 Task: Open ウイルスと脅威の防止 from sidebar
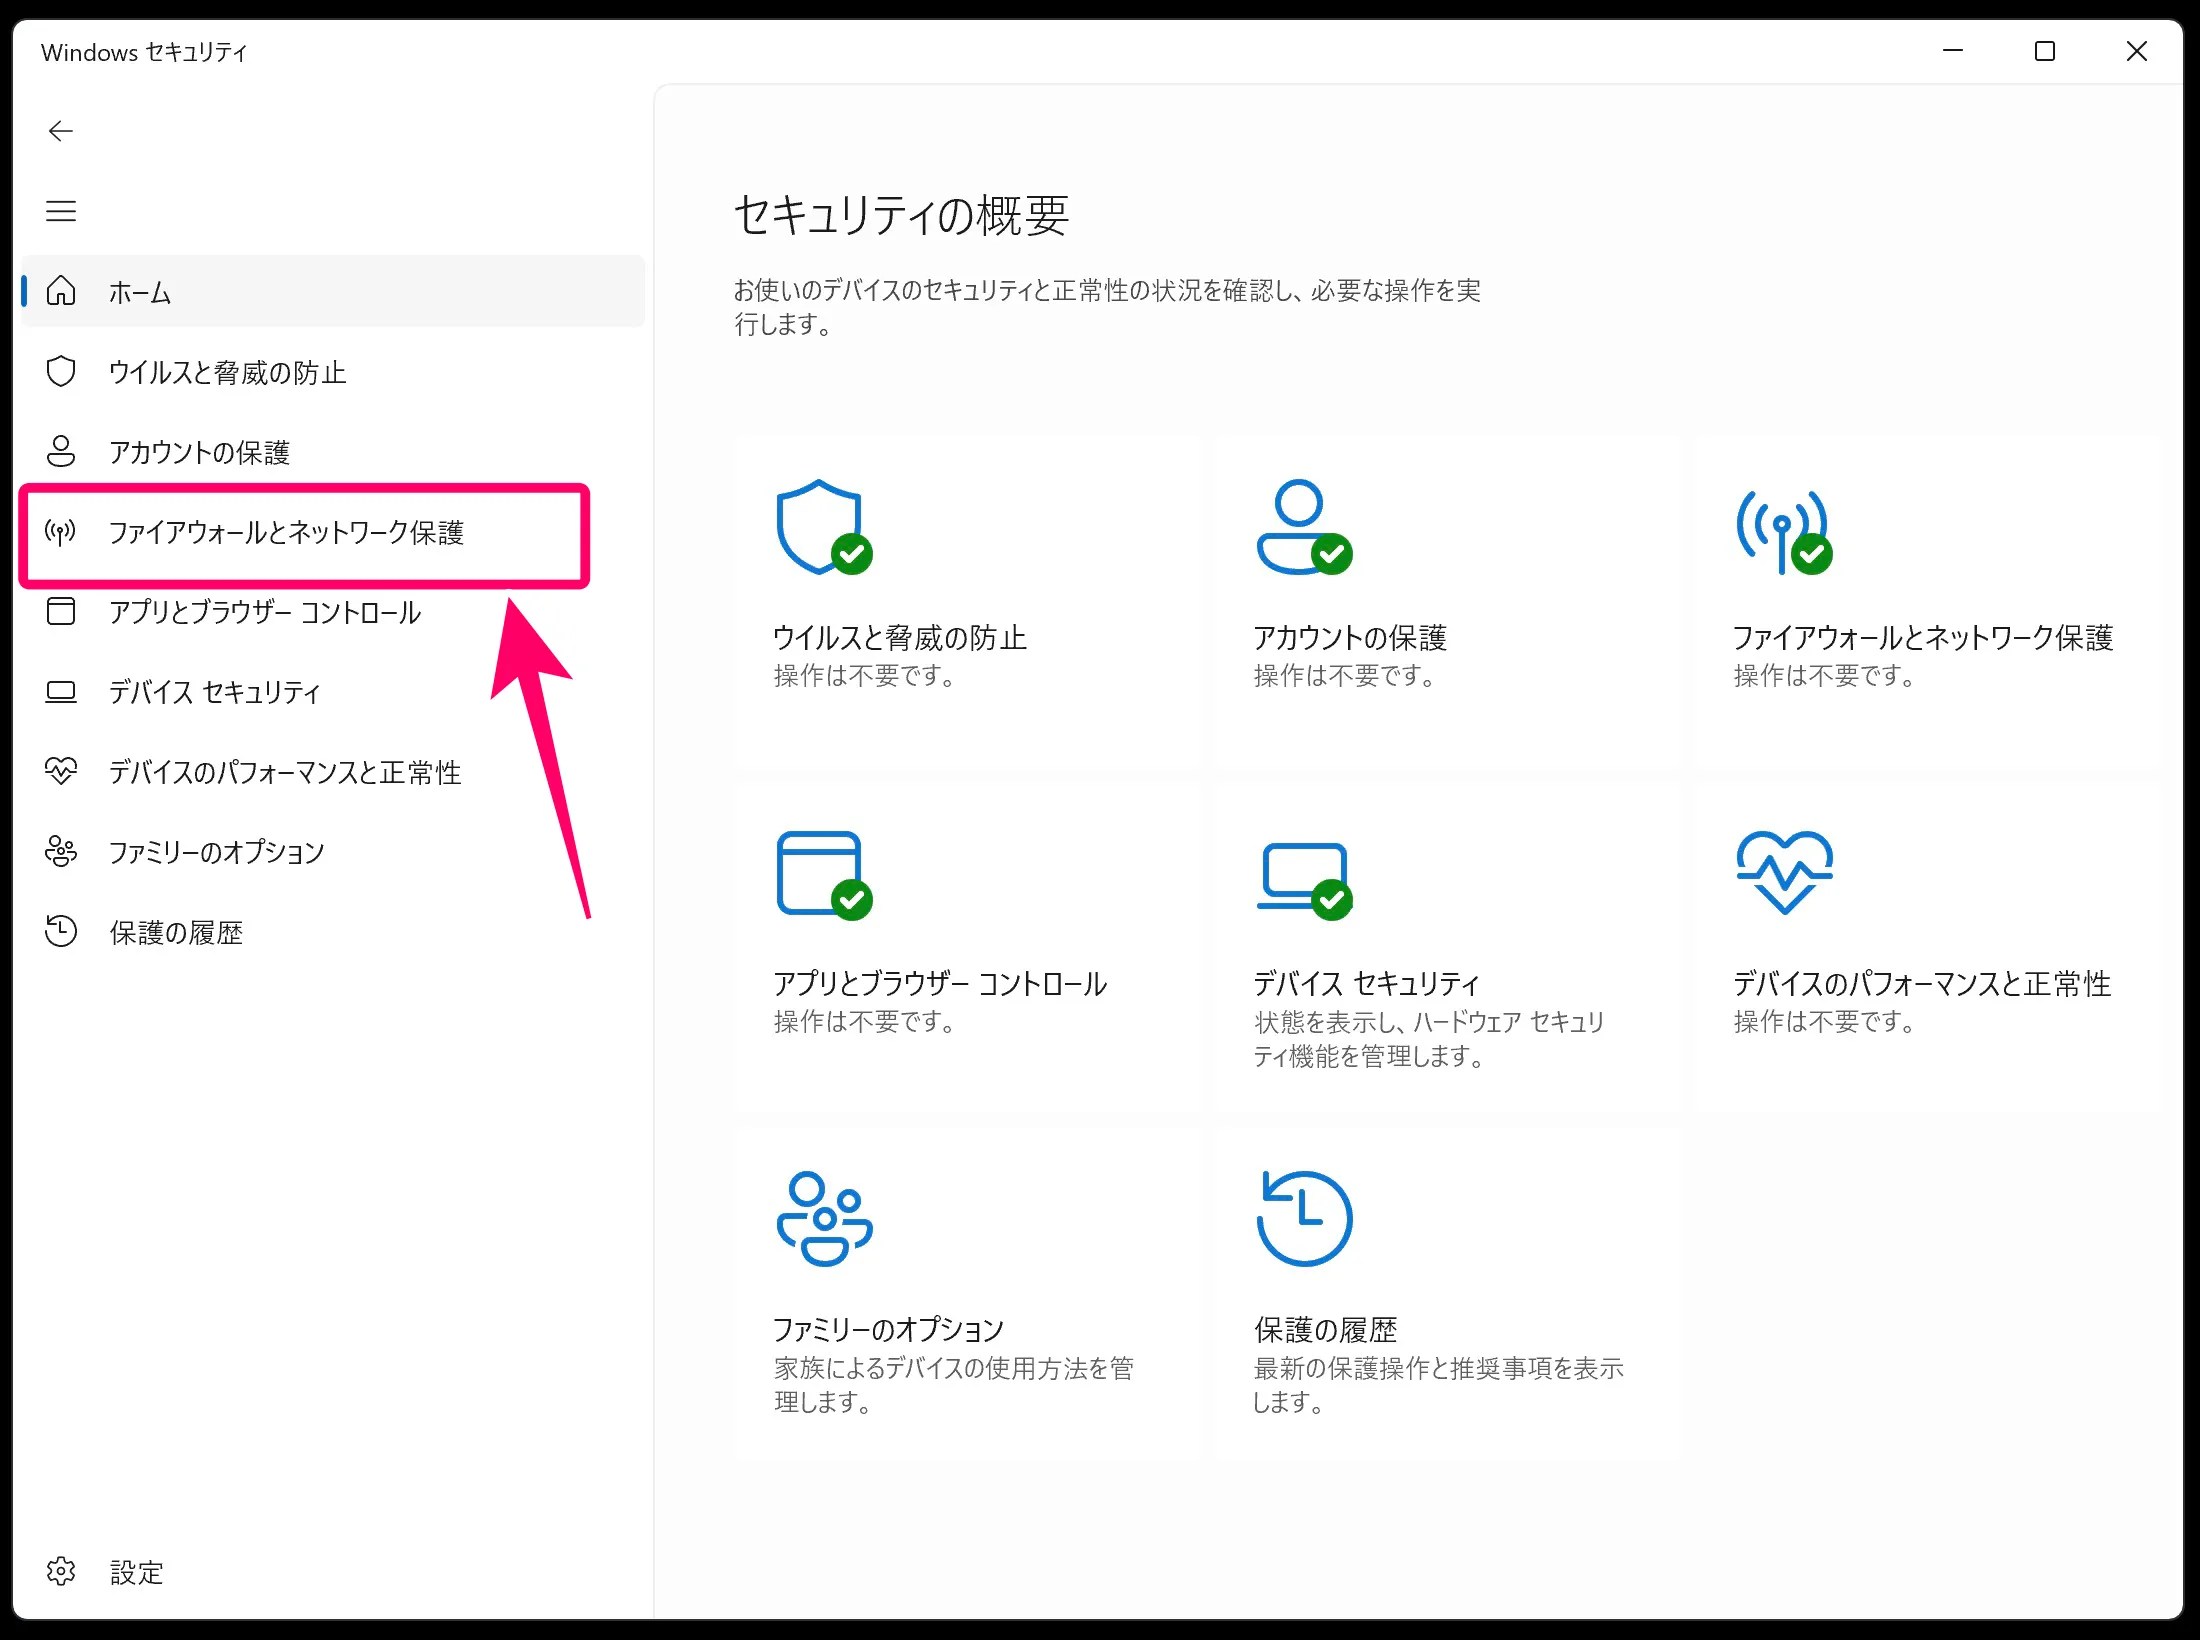point(227,372)
